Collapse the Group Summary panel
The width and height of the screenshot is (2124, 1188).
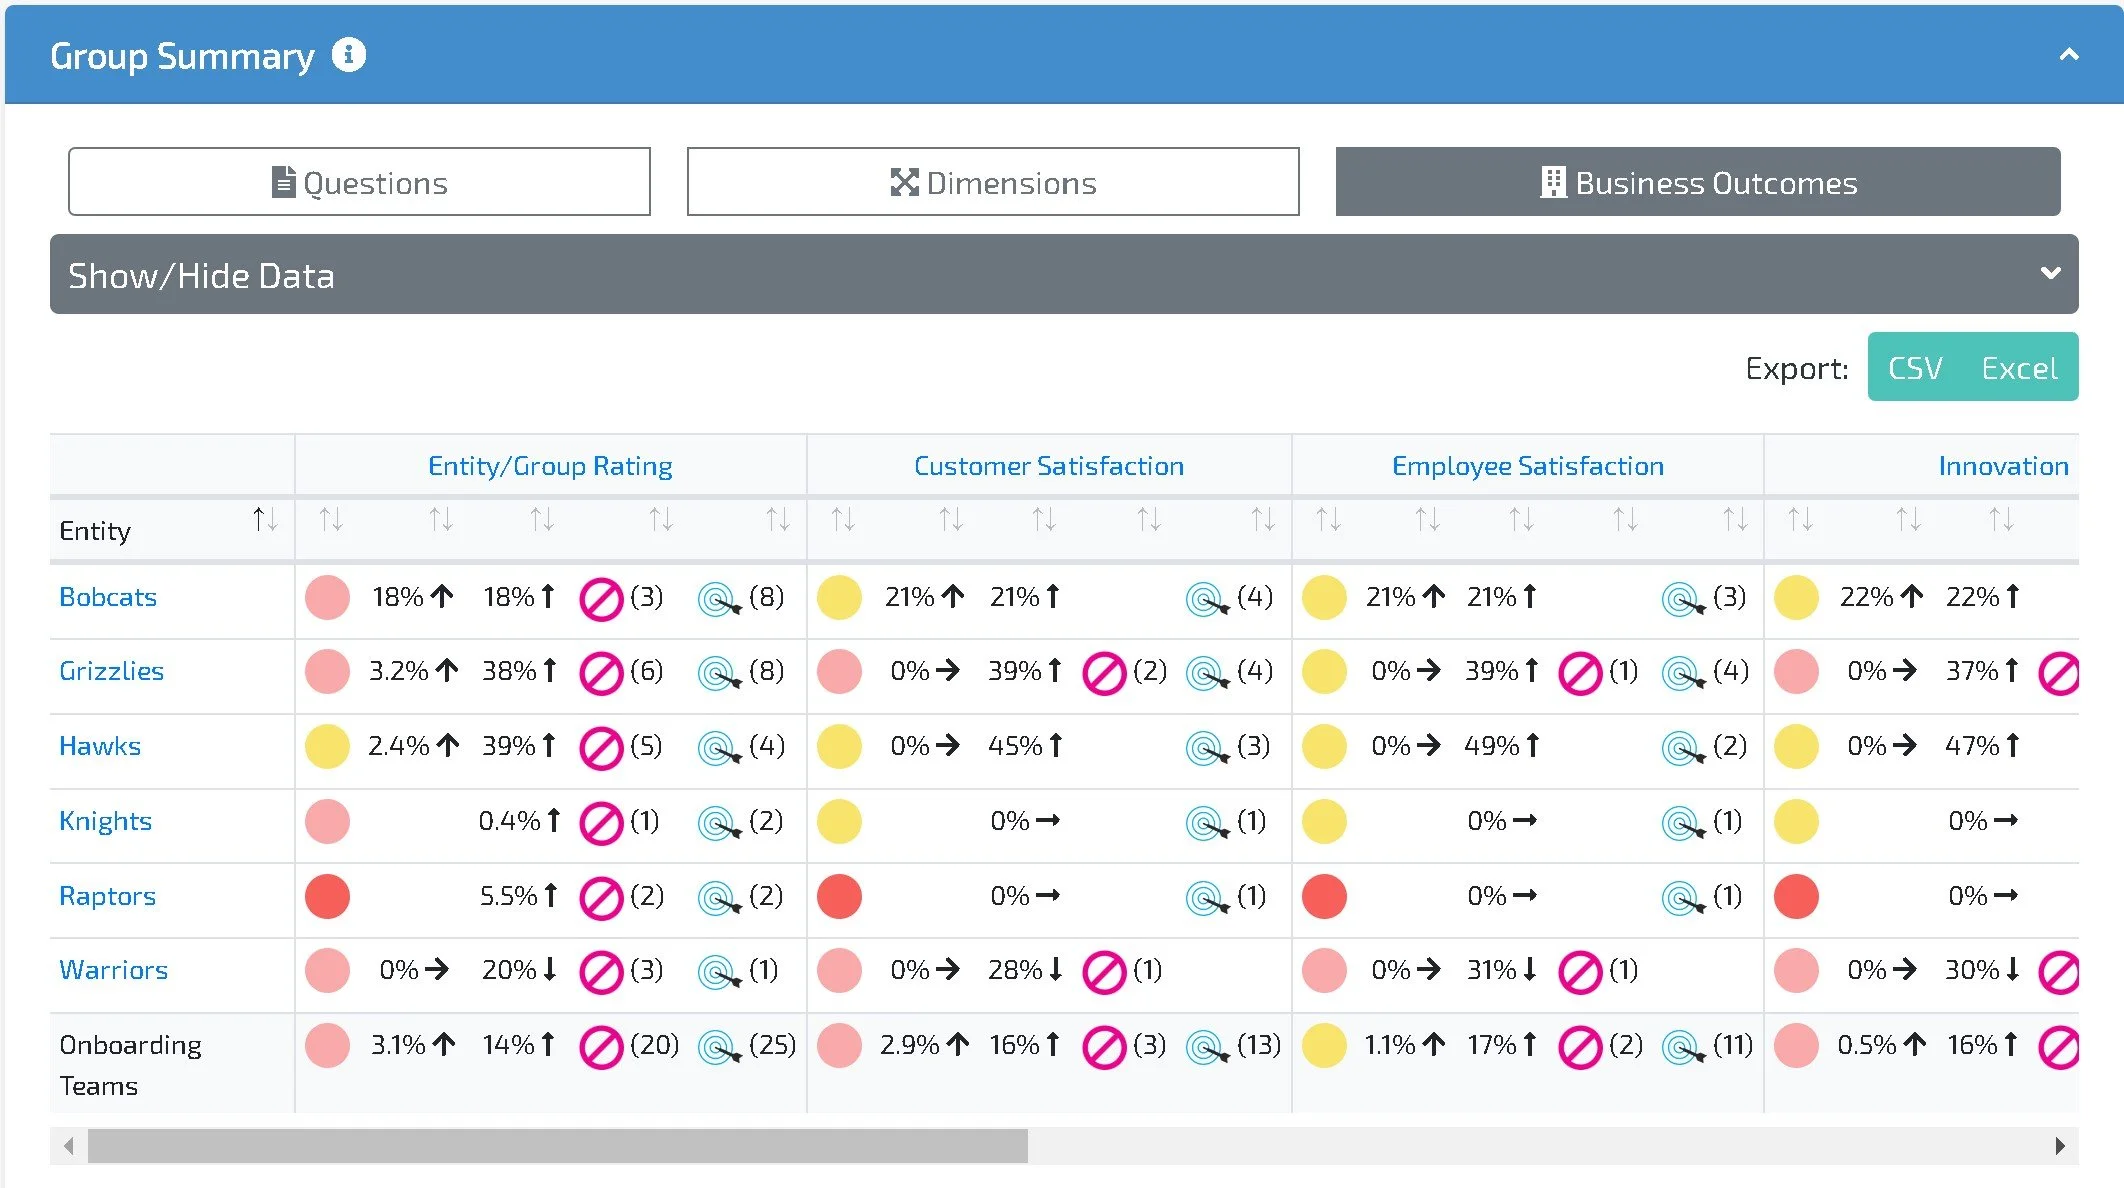2068,55
